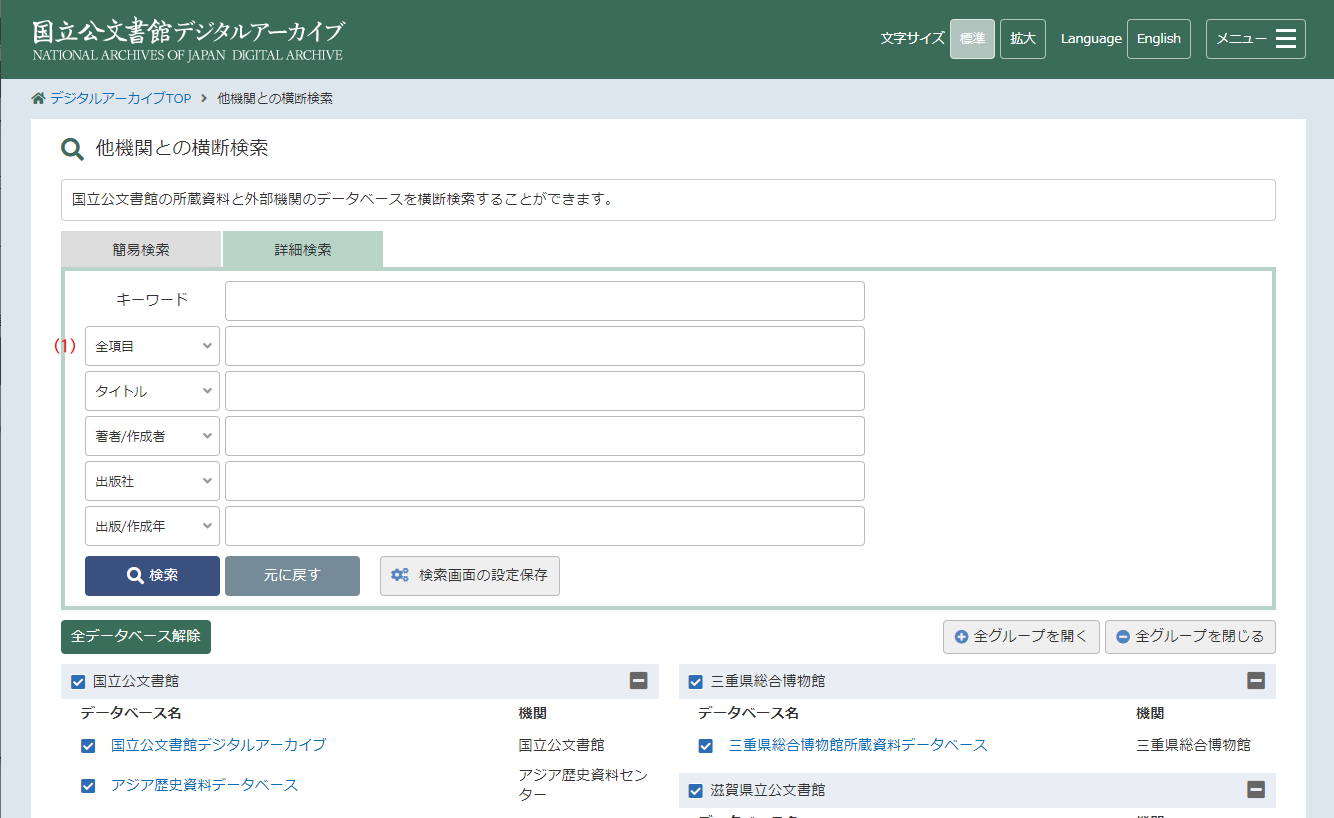The image size is (1334, 818).
Task: Focus the input next to 全項目
Action: [545, 346]
